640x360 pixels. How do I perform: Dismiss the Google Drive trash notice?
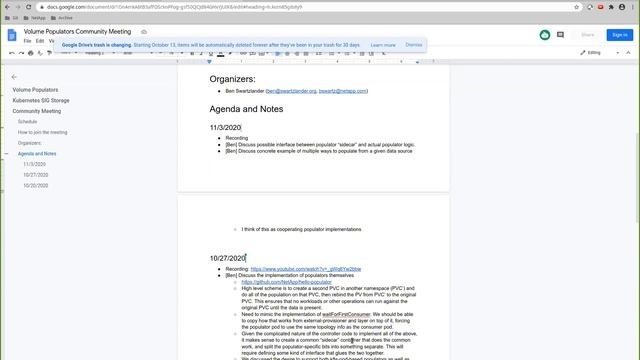[x=413, y=45]
